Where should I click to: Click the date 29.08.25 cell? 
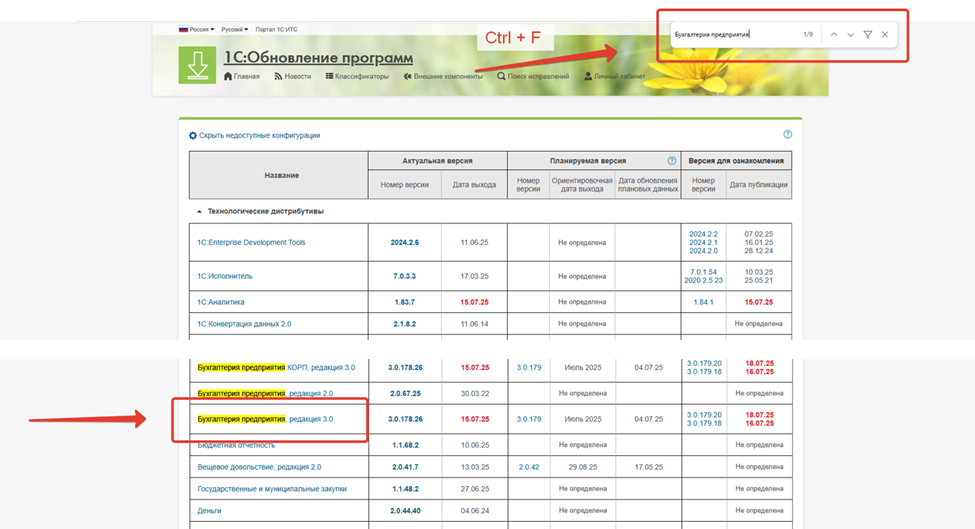[x=583, y=467]
